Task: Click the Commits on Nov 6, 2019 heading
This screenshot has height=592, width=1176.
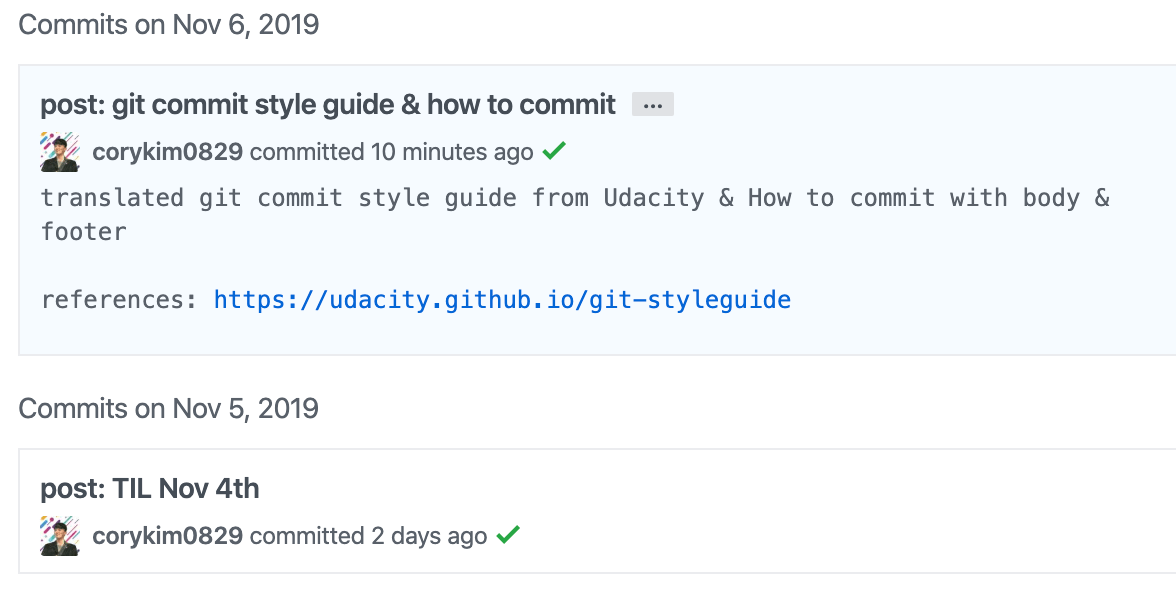Action: 168,24
